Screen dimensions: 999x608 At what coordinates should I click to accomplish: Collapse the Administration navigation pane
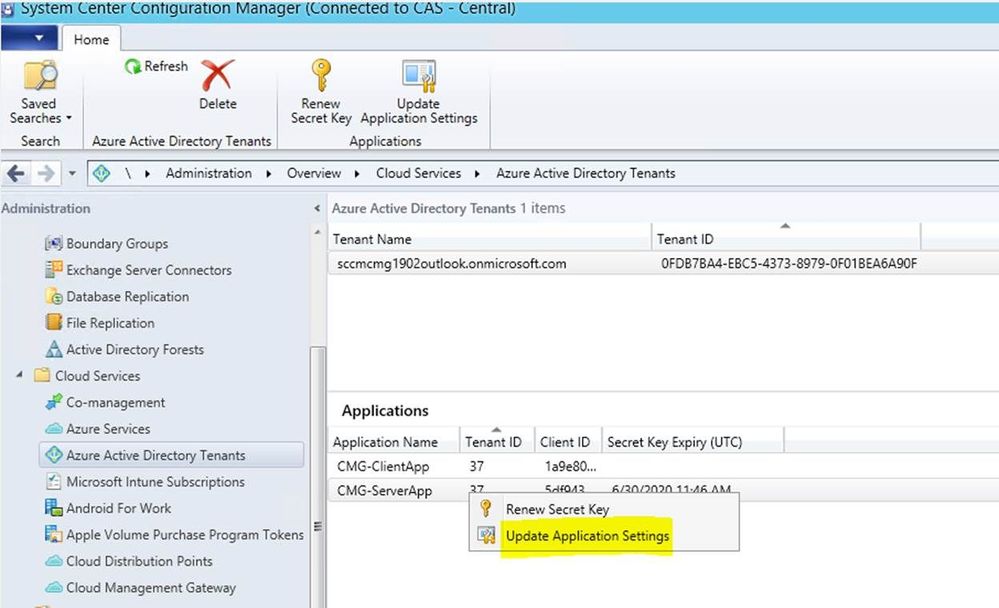[x=317, y=208]
